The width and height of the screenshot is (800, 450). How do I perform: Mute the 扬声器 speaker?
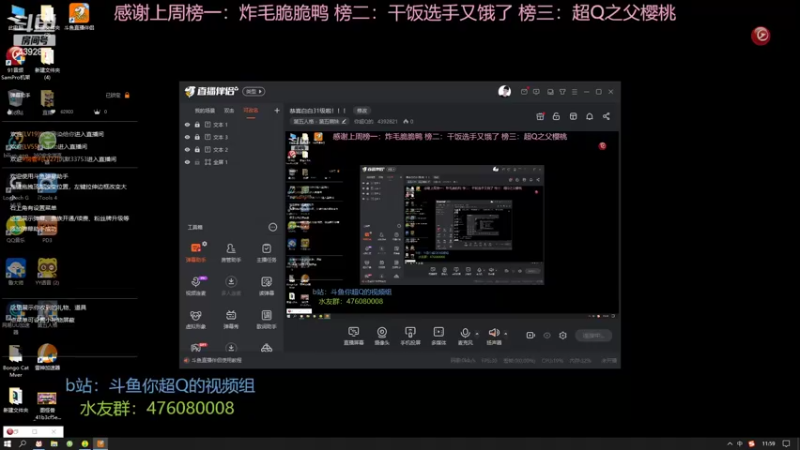tap(493, 336)
